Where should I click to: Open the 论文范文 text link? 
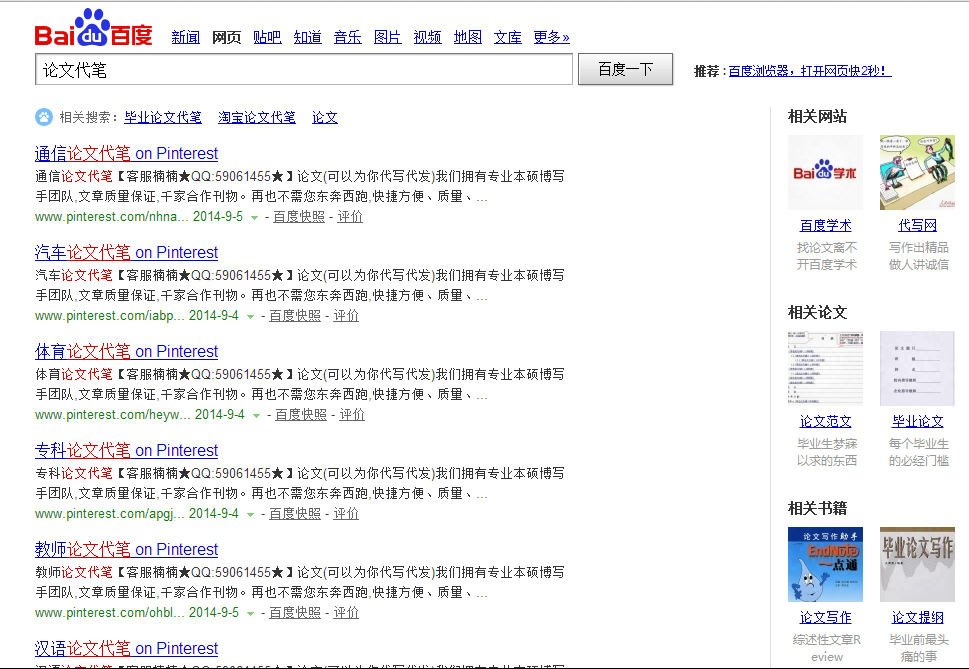(825, 421)
